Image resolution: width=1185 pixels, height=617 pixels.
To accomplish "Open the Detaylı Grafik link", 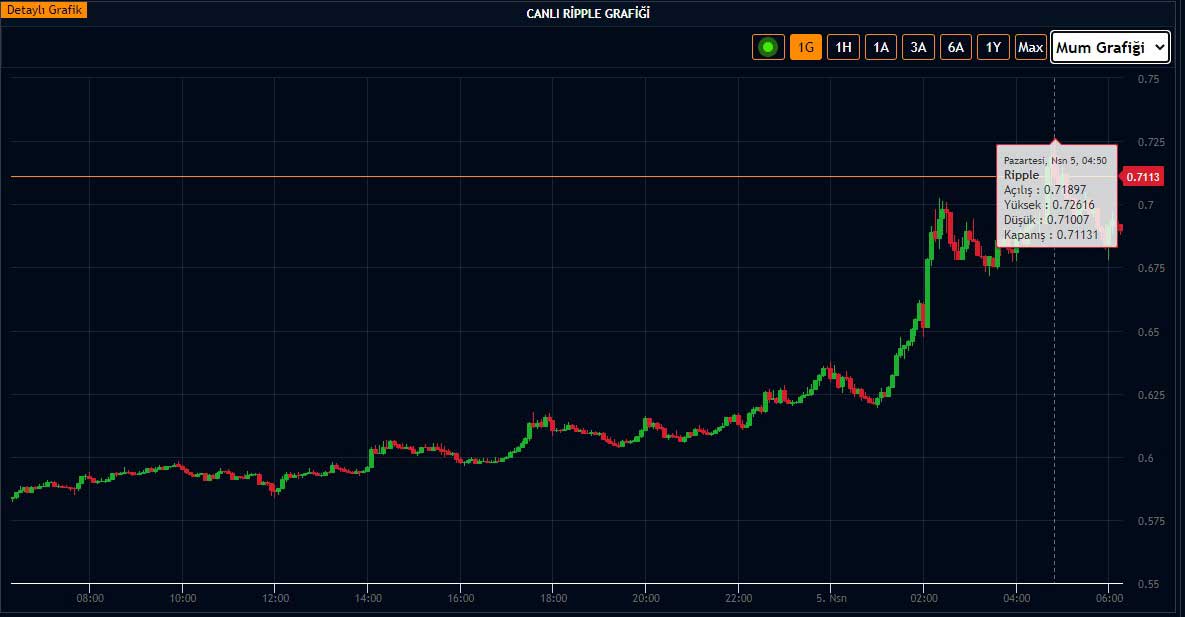I will (x=44, y=10).
